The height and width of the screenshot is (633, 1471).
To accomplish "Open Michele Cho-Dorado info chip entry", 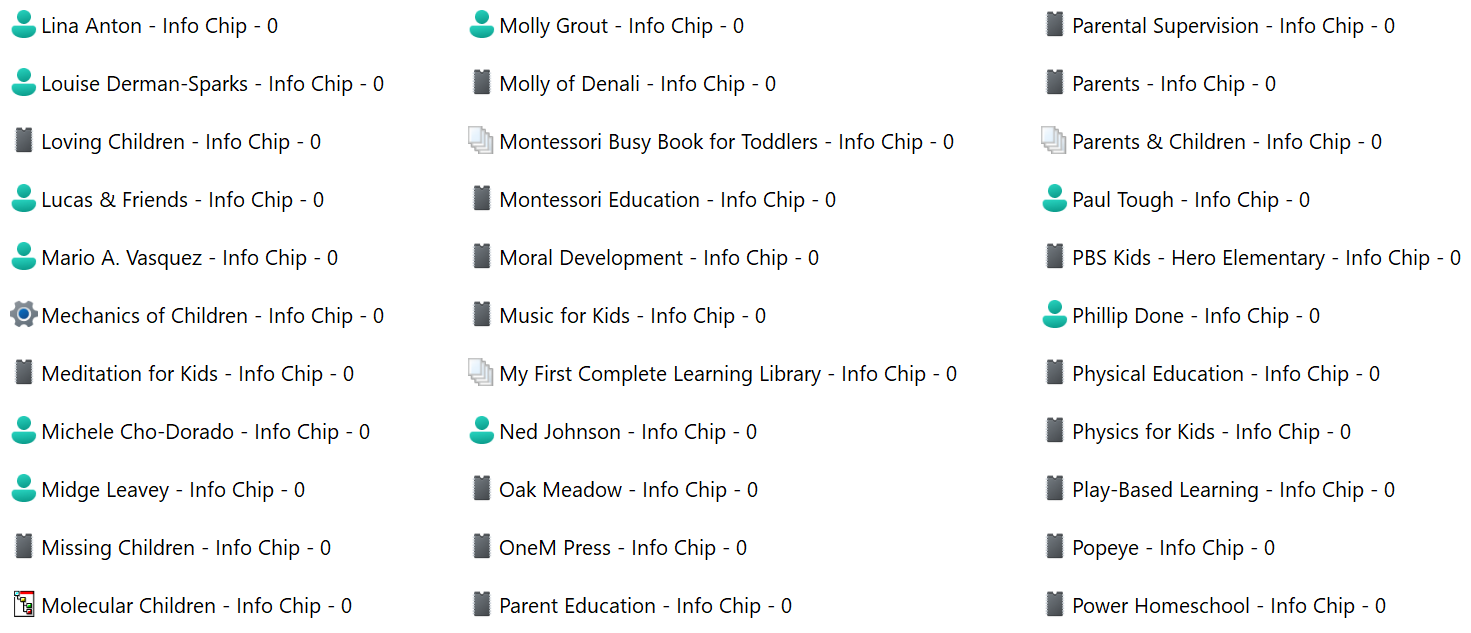I will [205, 432].
